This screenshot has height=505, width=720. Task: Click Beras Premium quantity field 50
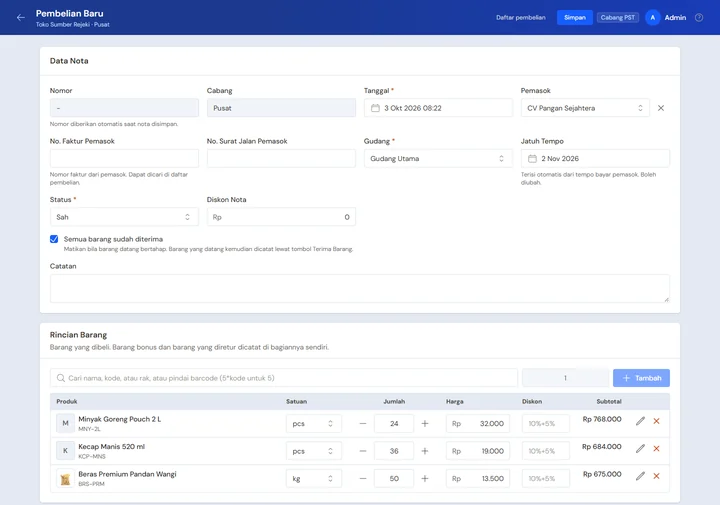click(394, 478)
